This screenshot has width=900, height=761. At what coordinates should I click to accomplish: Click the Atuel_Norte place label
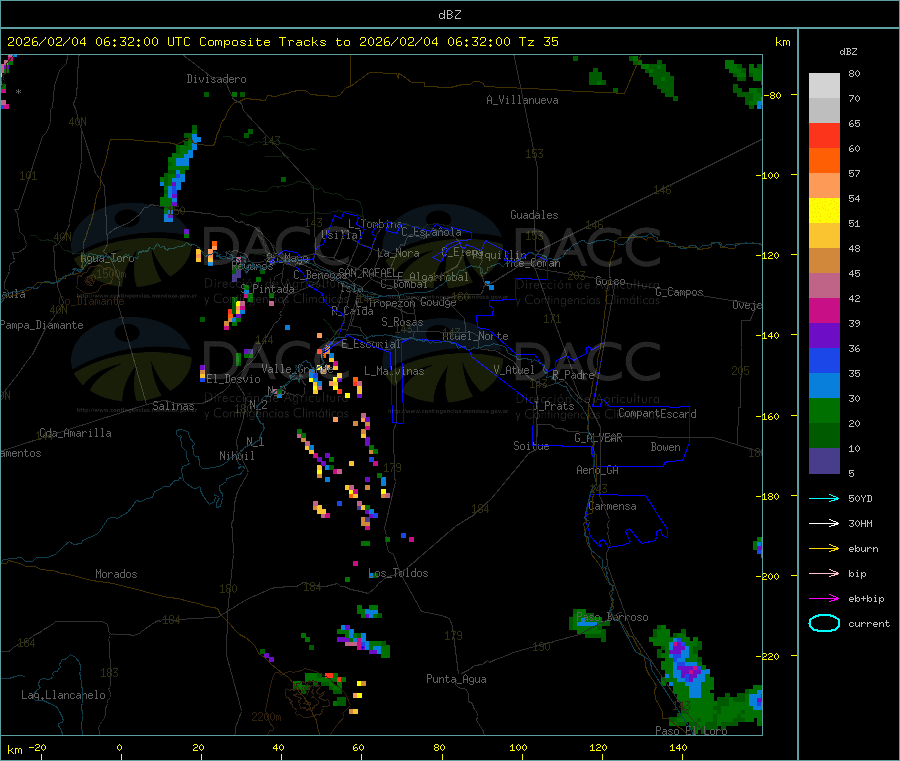pyautogui.click(x=475, y=336)
